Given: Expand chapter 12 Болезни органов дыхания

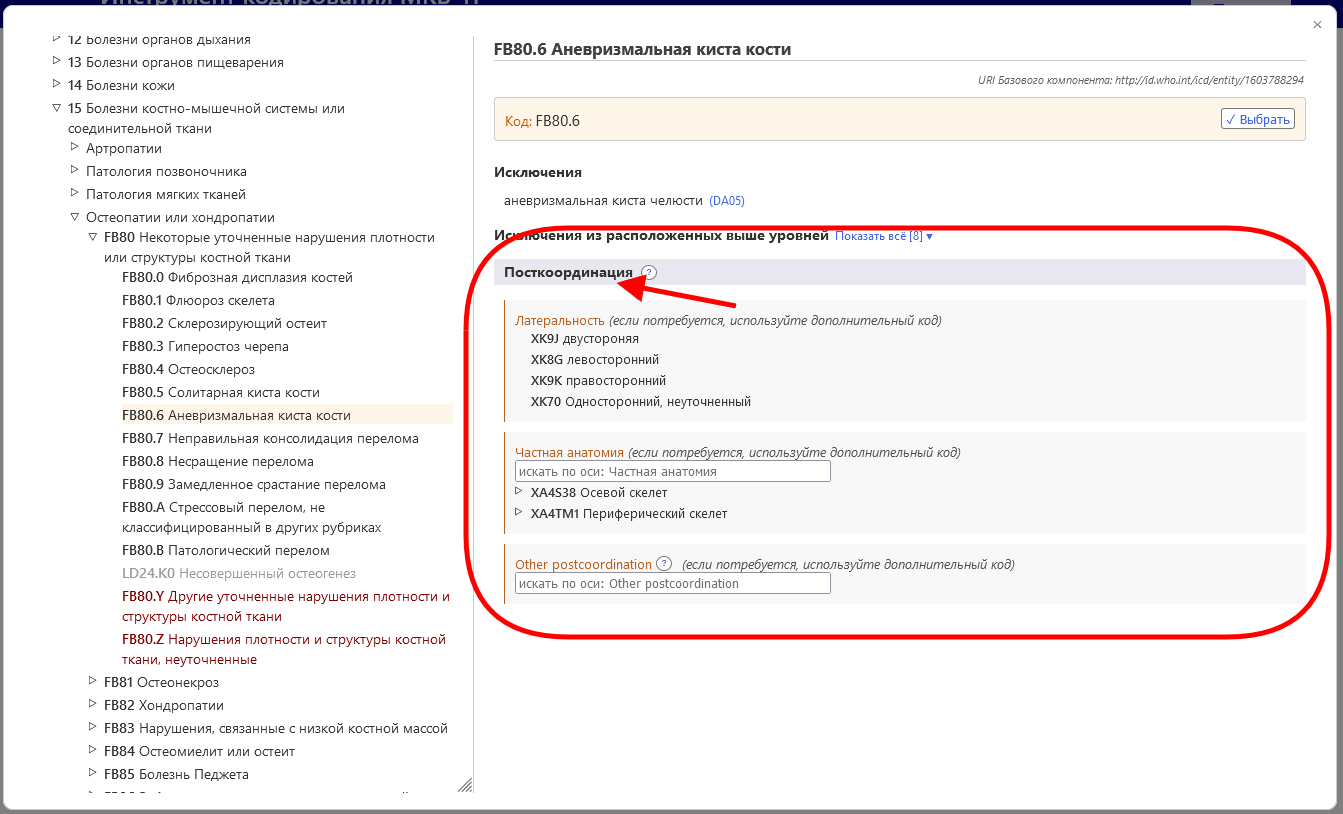Looking at the screenshot, I should [x=55, y=39].
